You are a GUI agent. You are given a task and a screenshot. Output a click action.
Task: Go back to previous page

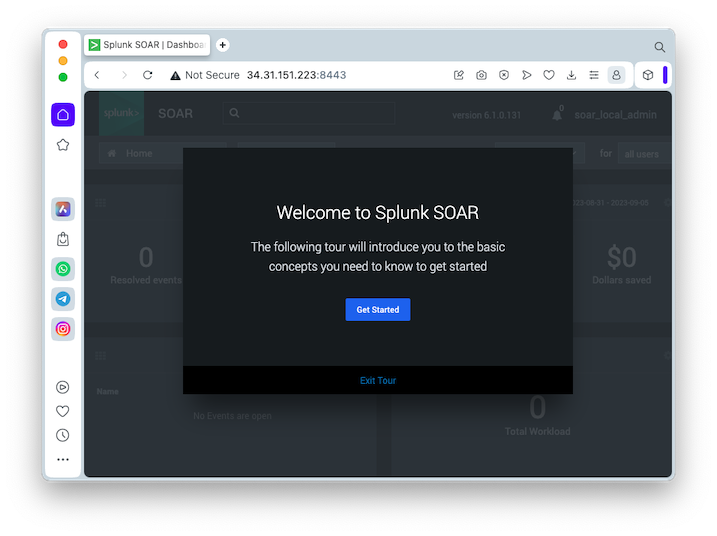point(97,75)
